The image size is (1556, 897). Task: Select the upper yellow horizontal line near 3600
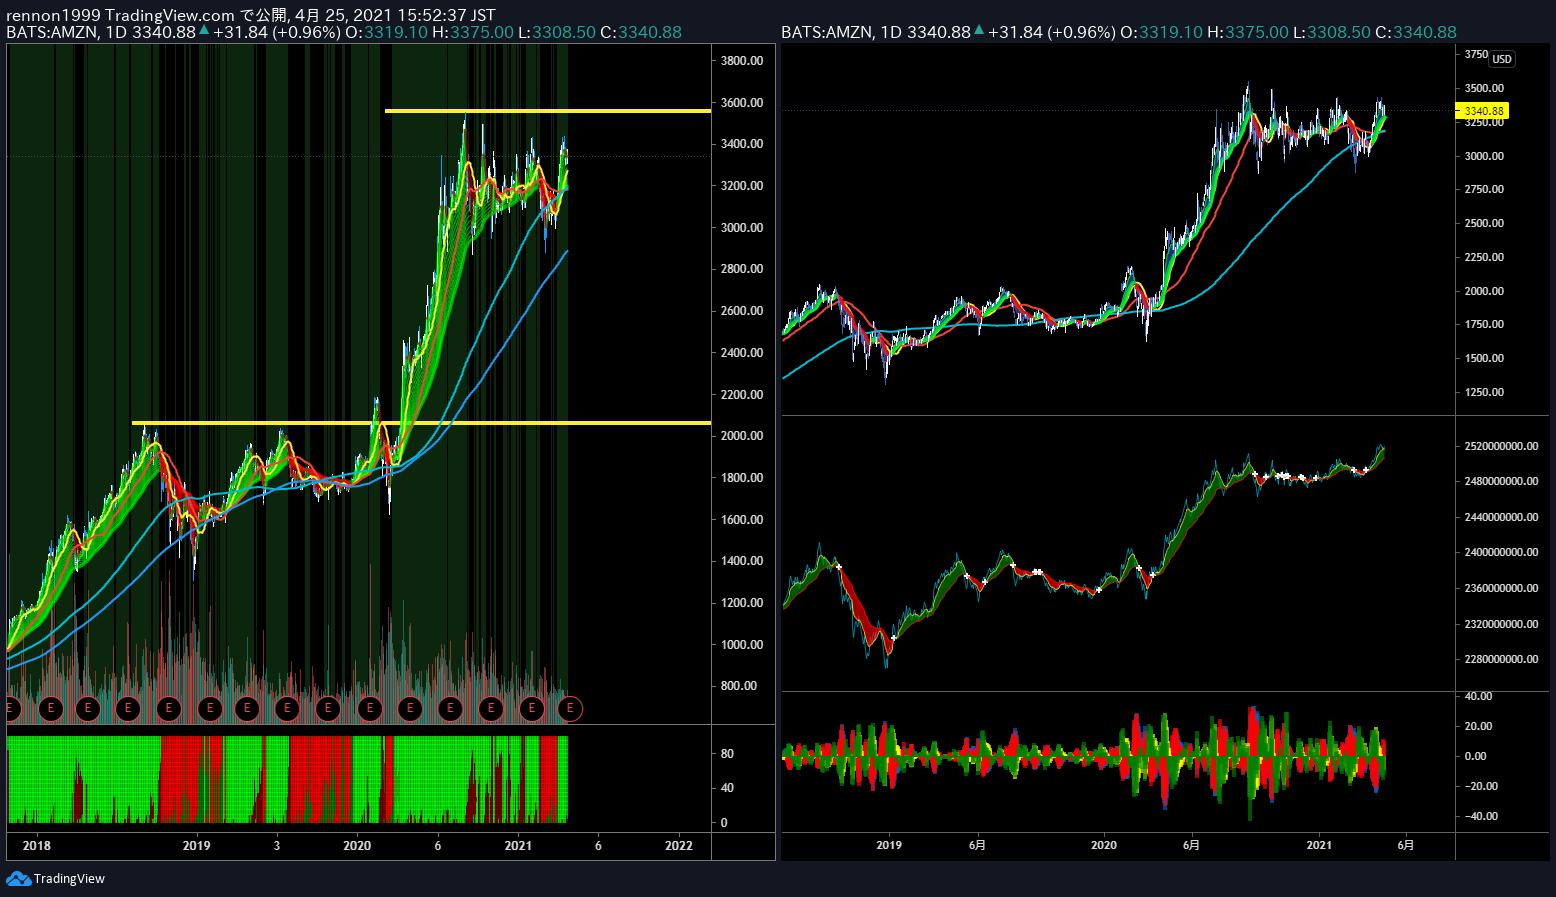[548, 111]
